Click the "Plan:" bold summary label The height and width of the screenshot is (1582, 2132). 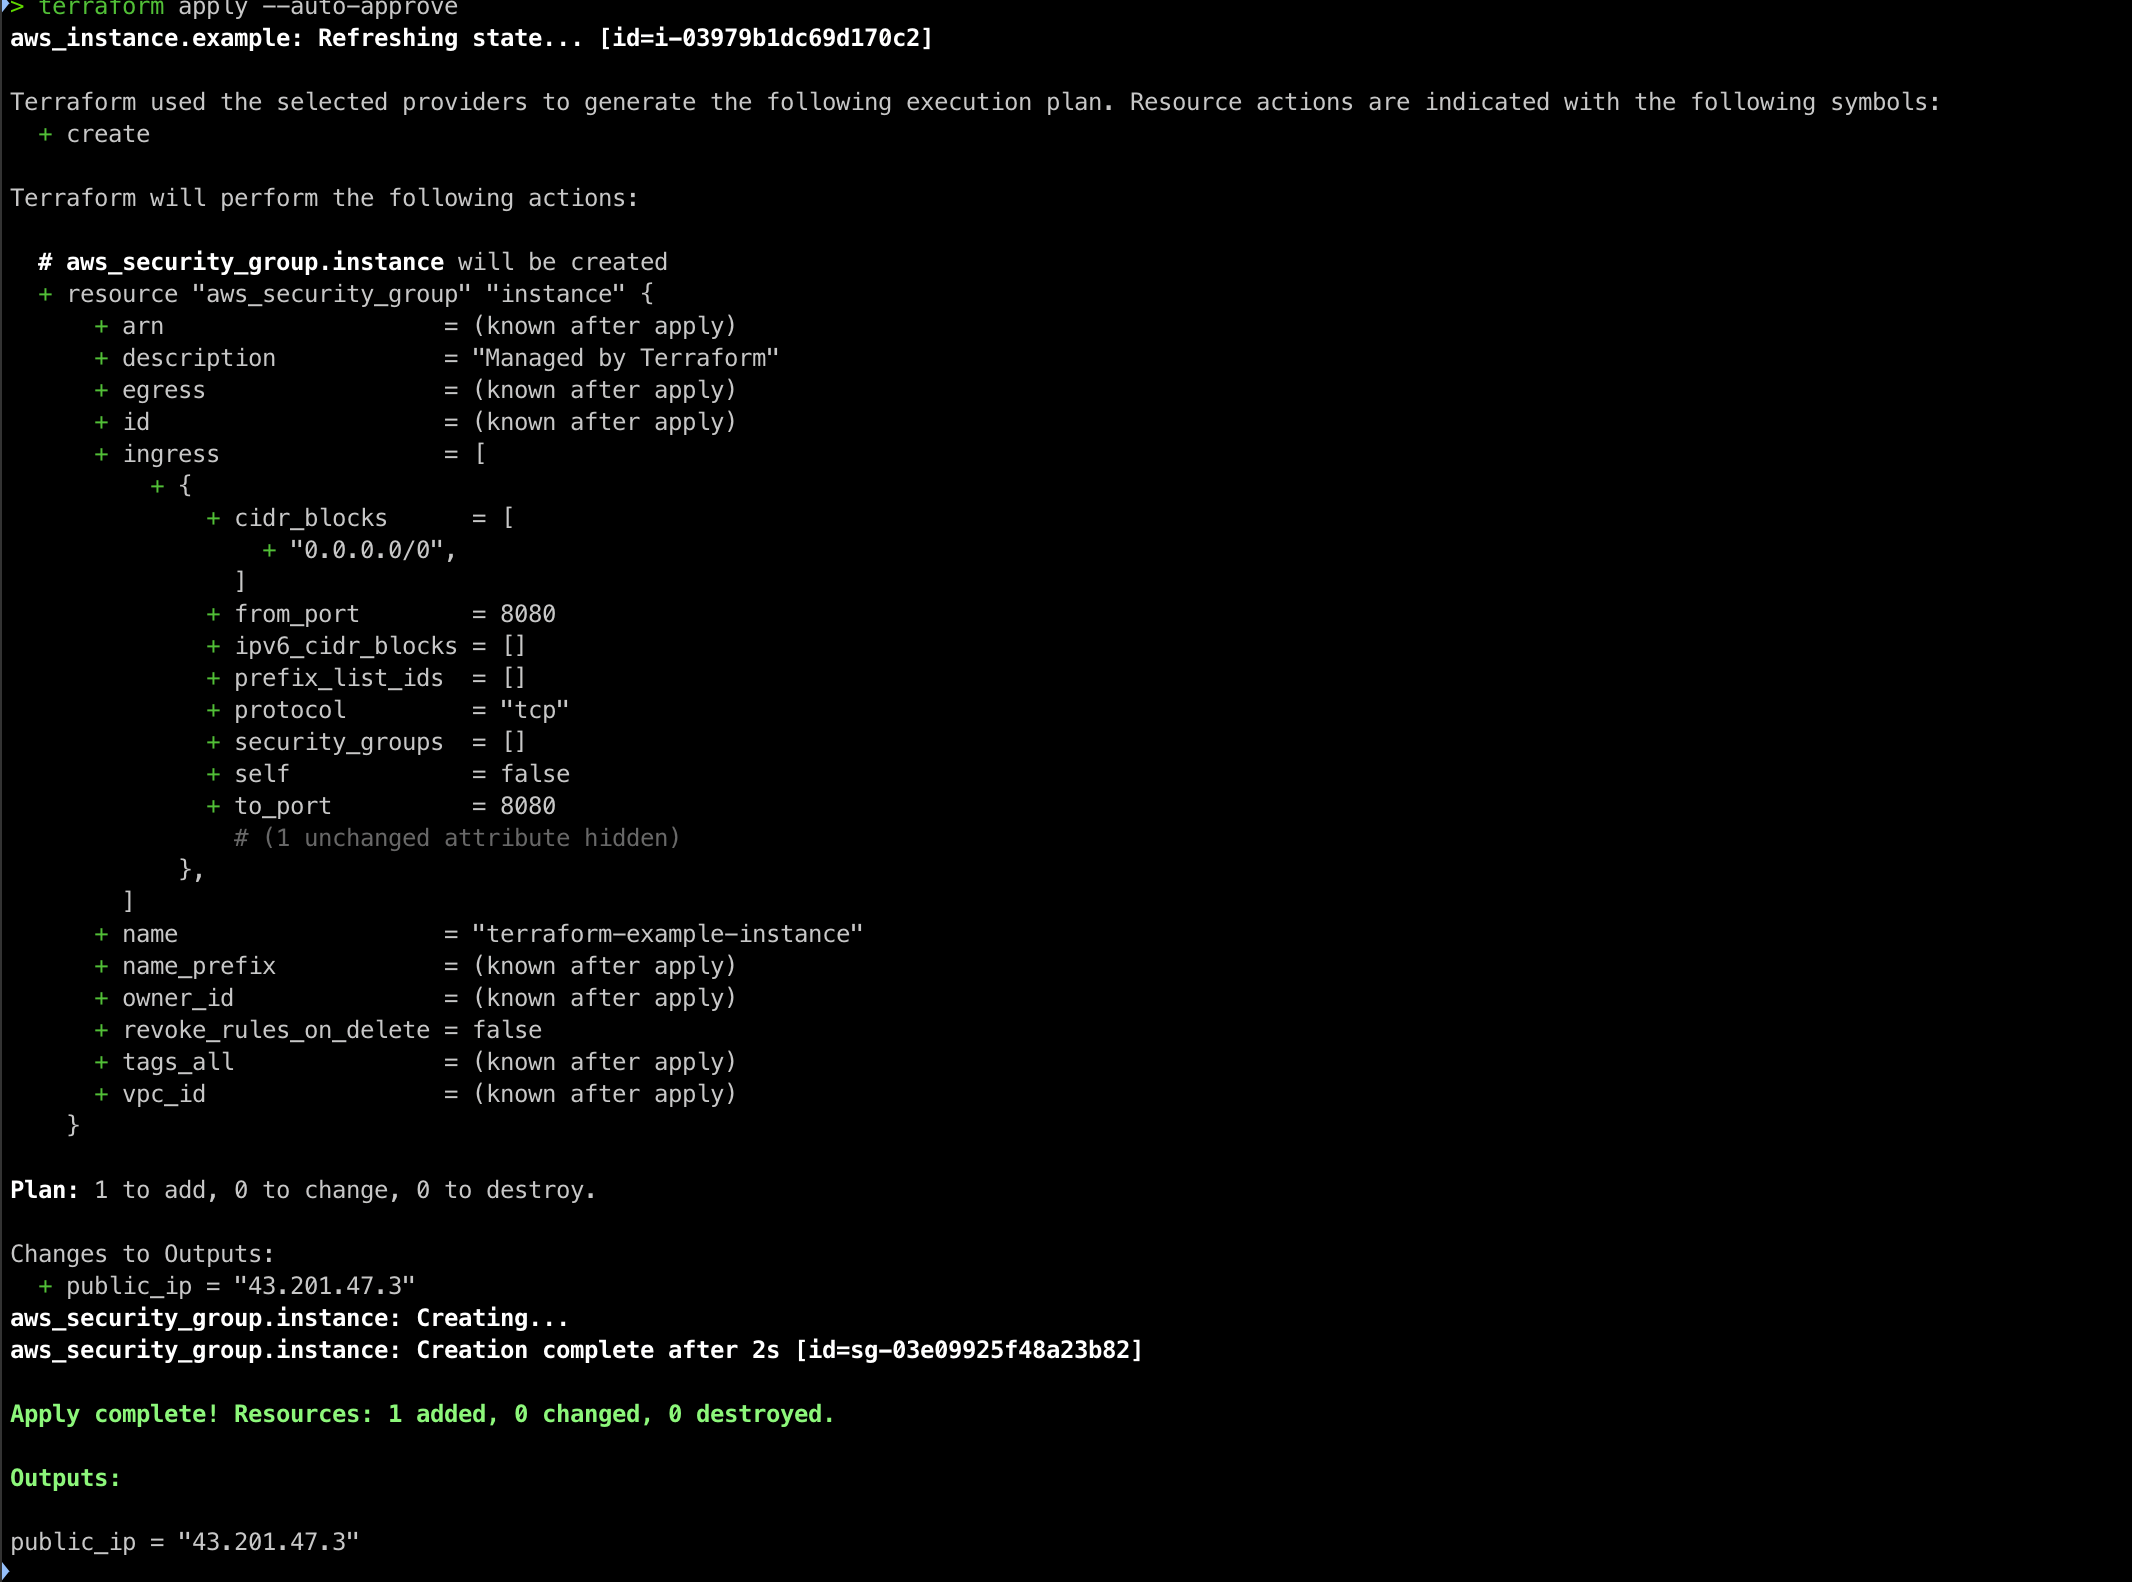click(44, 1190)
